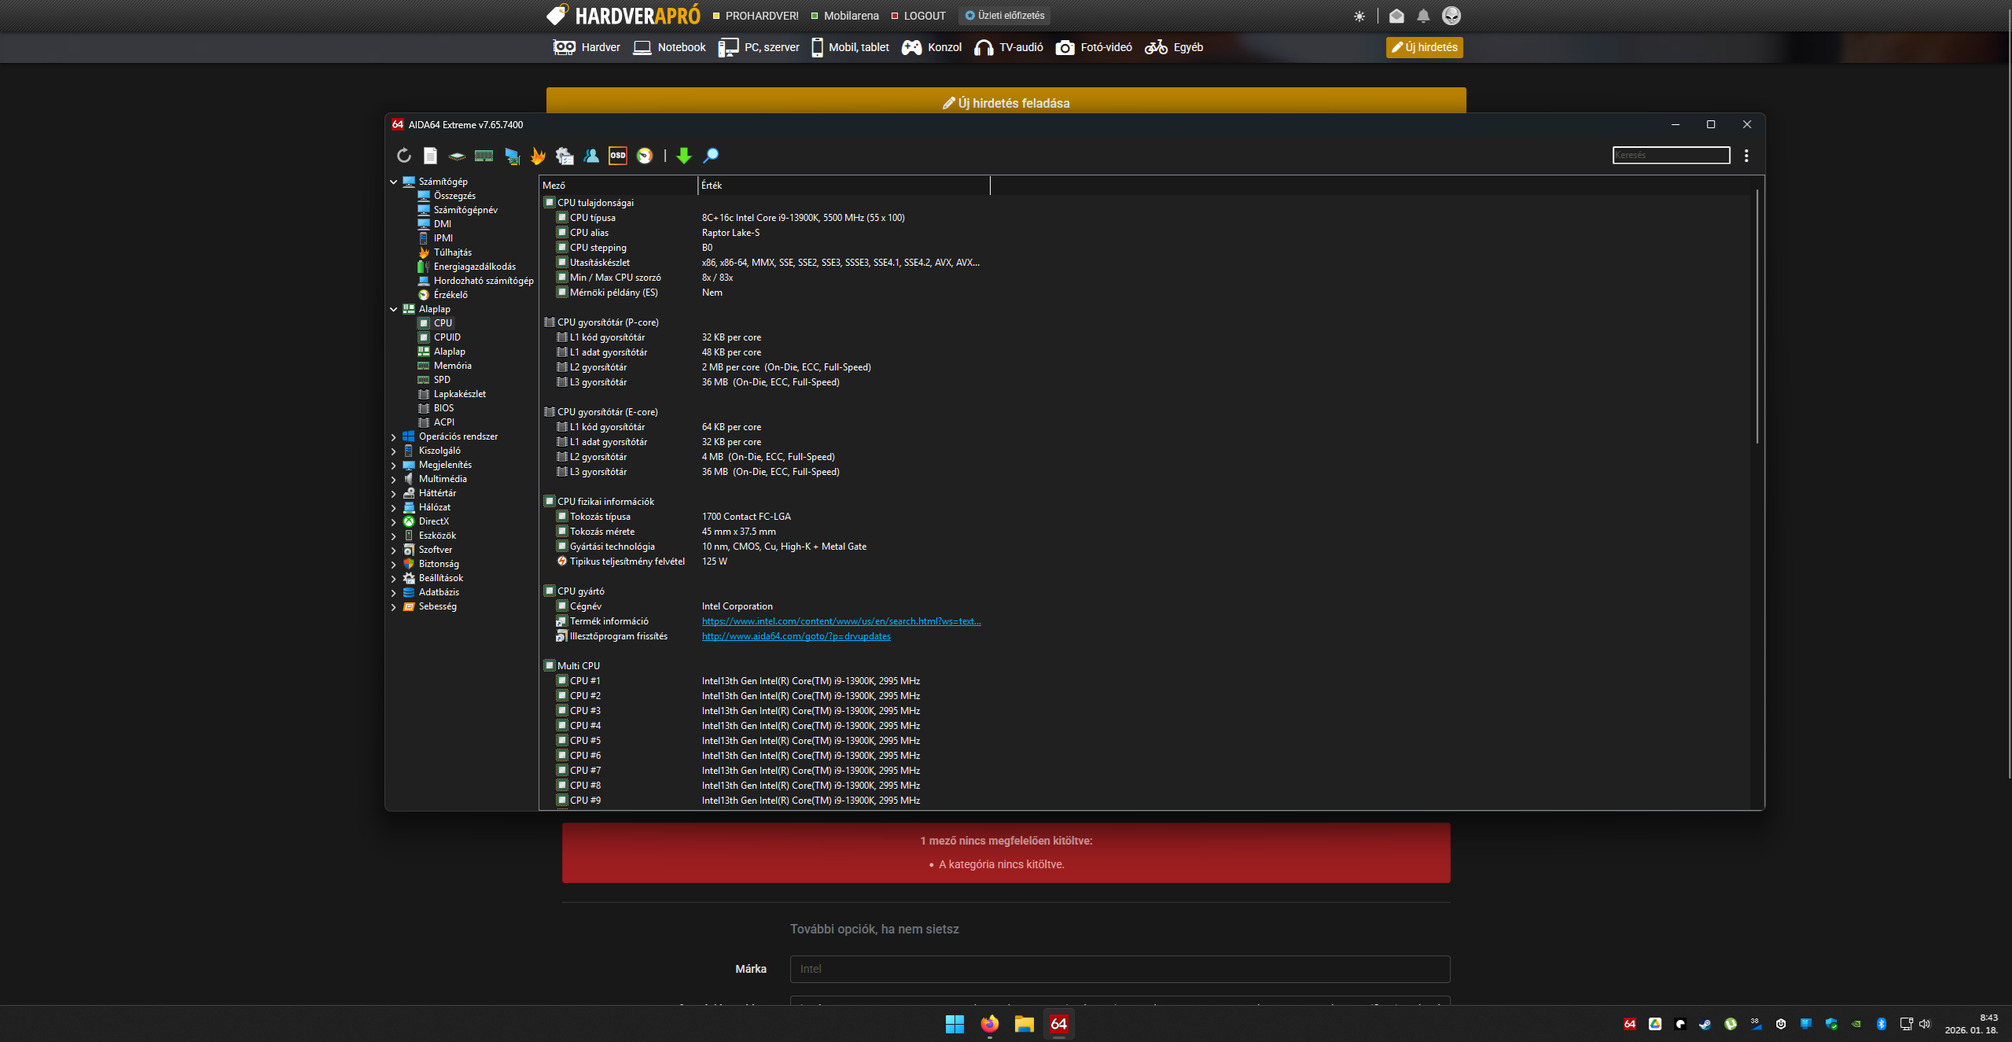The width and height of the screenshot is (2012, 1042).
Task: Expand the Háttértár tree node
Action: point(394,494)
